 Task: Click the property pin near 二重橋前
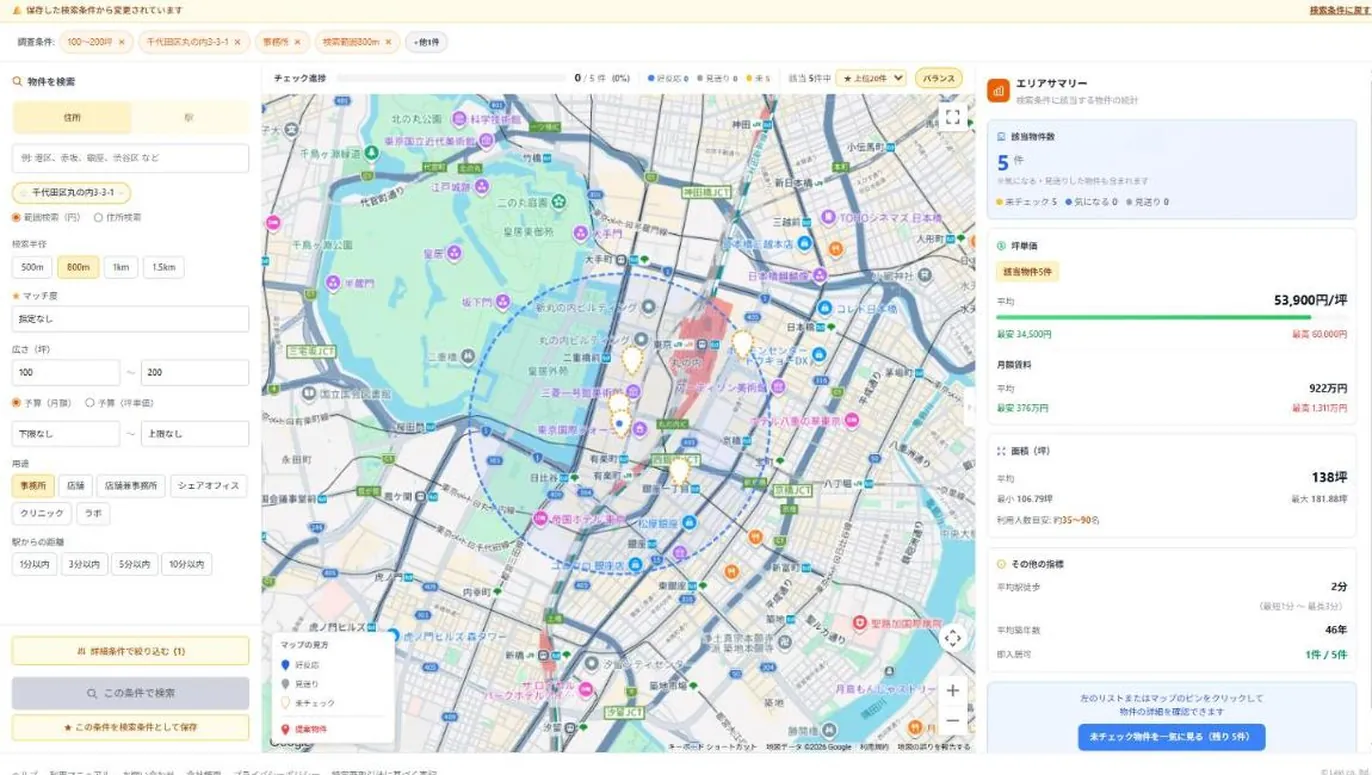[x=631, y=359]
